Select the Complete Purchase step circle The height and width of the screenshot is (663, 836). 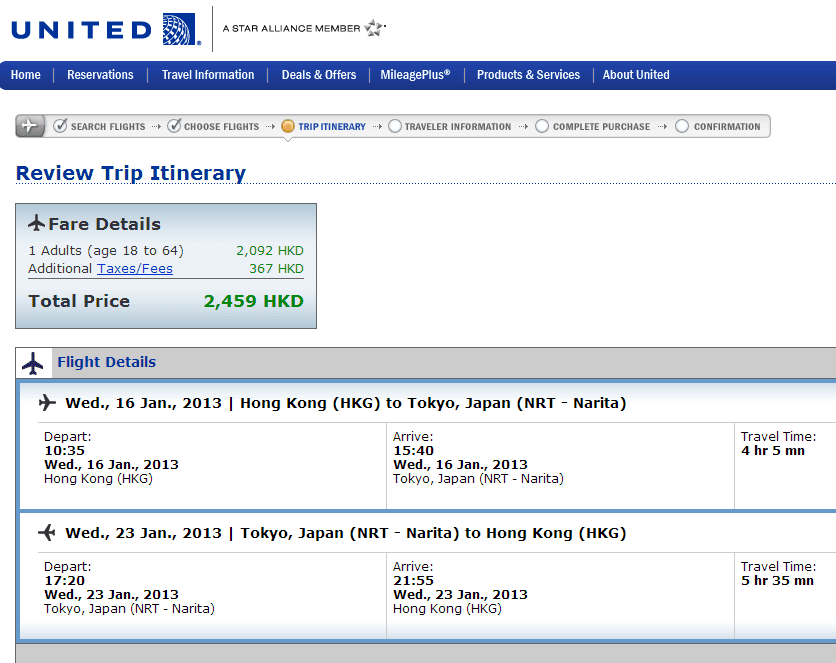click(542, 127)
